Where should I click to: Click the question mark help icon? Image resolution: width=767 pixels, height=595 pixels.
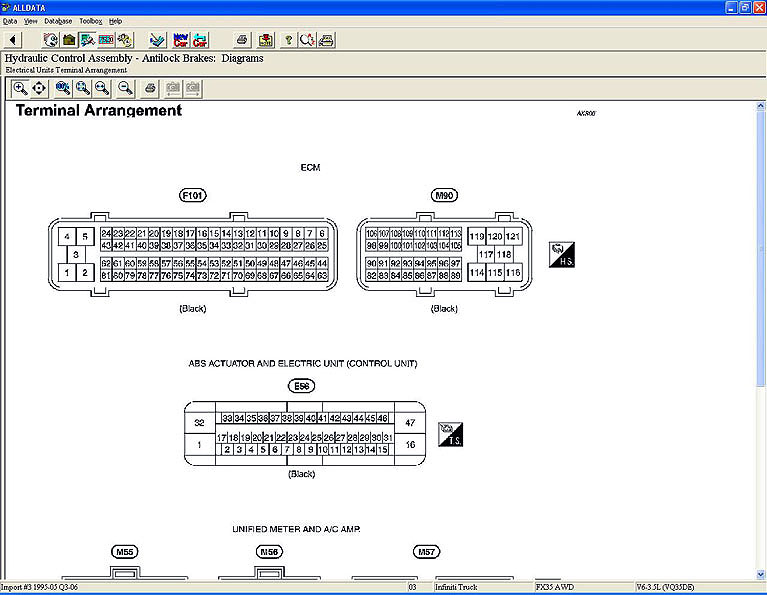tap(289, 40)
